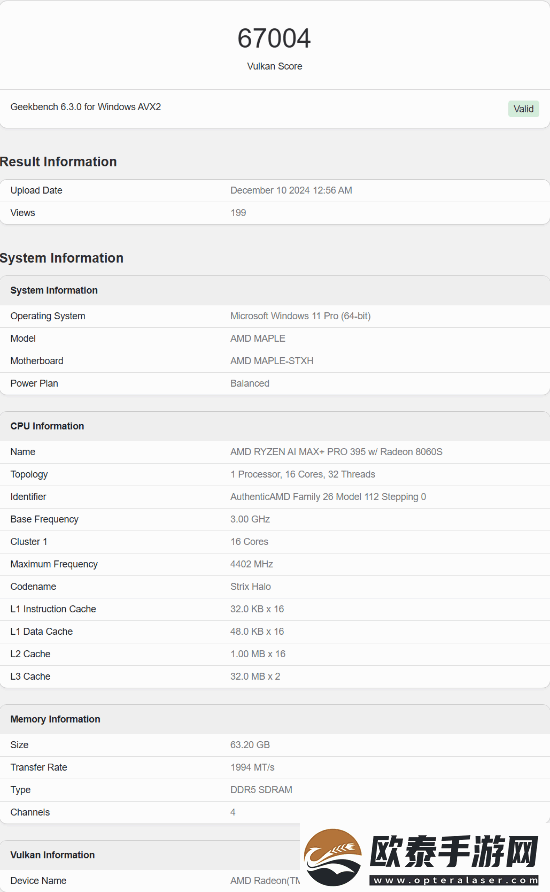This screenshot has height=892, width=550.
Task: Select transfer rate 1994 MT/s
Action: point(253,767)
